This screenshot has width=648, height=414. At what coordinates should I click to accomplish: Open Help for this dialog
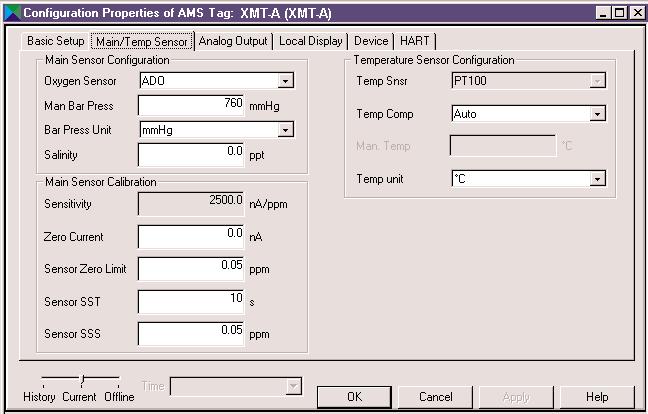(597, 397)
